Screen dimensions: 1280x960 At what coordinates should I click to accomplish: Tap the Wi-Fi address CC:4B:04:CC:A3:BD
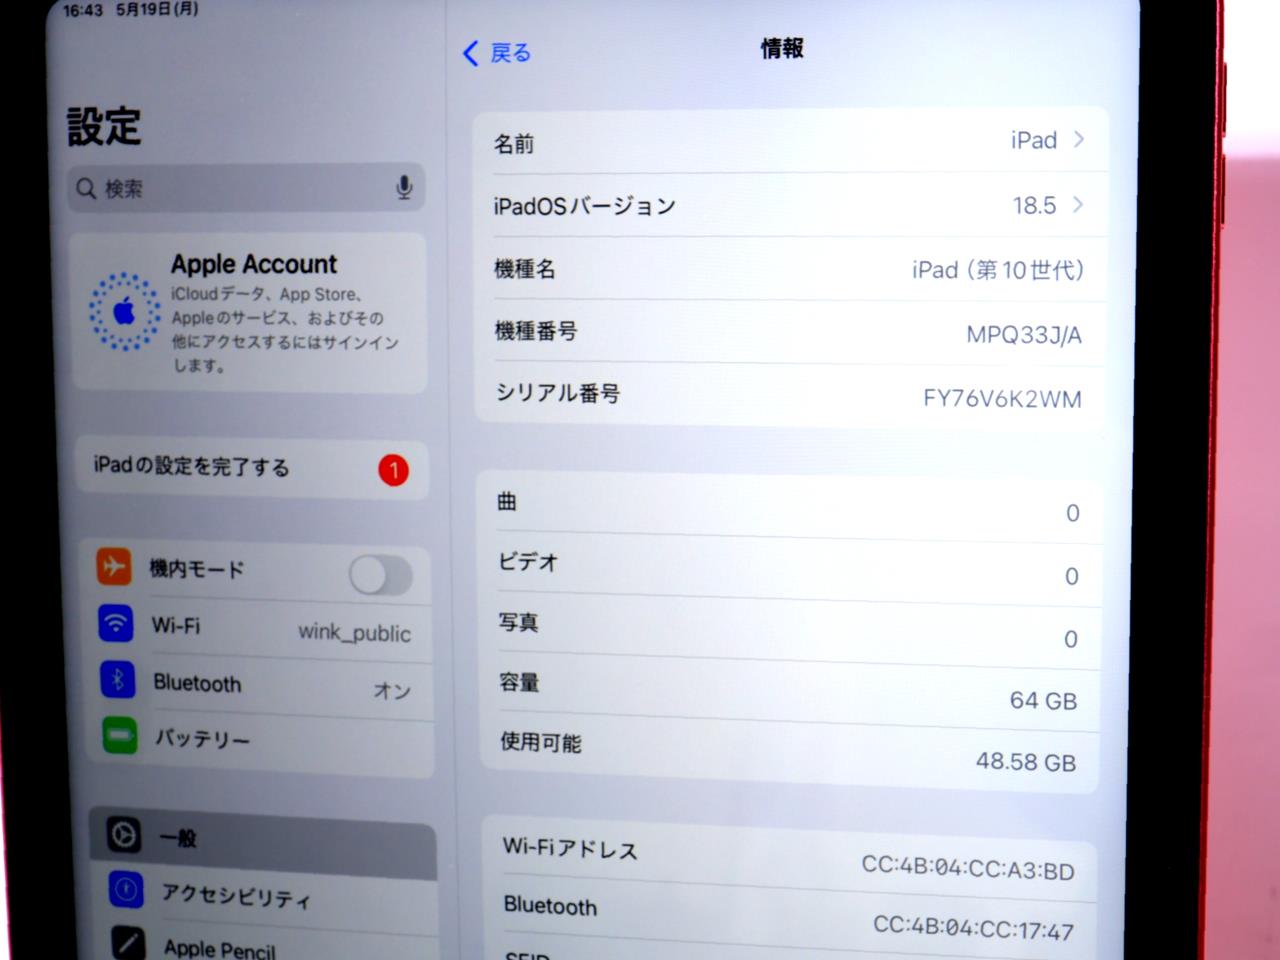968,867
